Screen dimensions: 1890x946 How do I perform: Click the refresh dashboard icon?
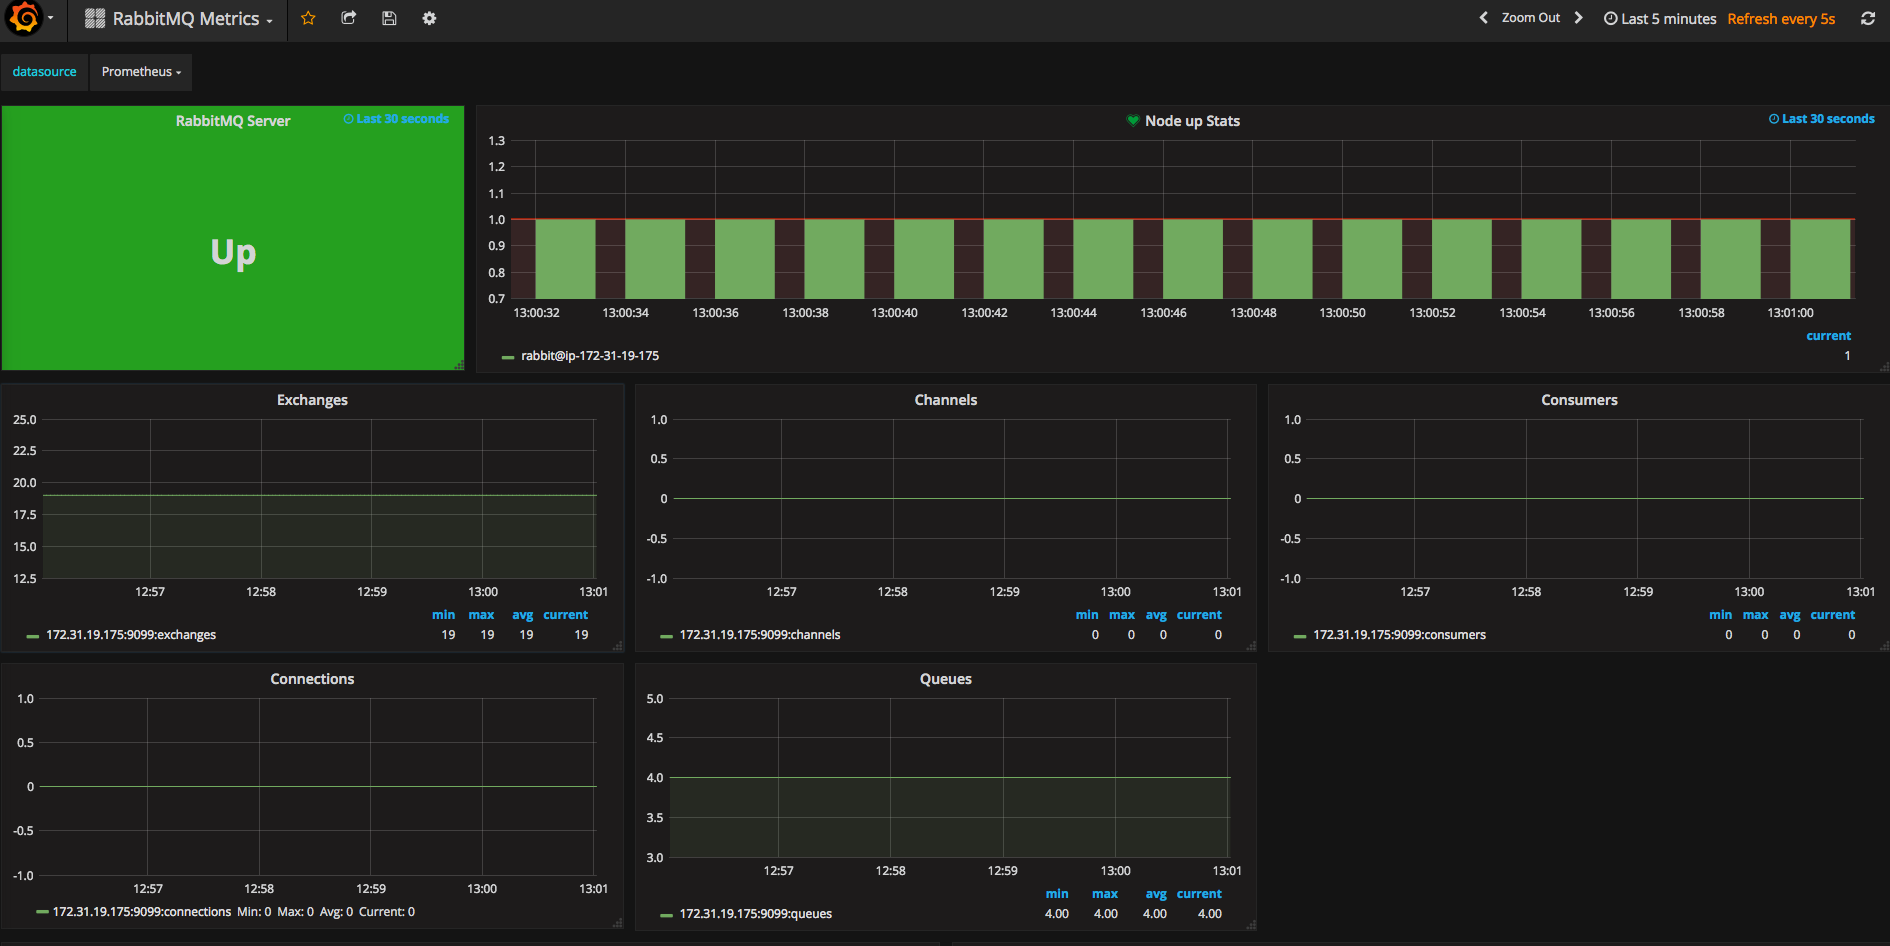[x=1867, y=18]
